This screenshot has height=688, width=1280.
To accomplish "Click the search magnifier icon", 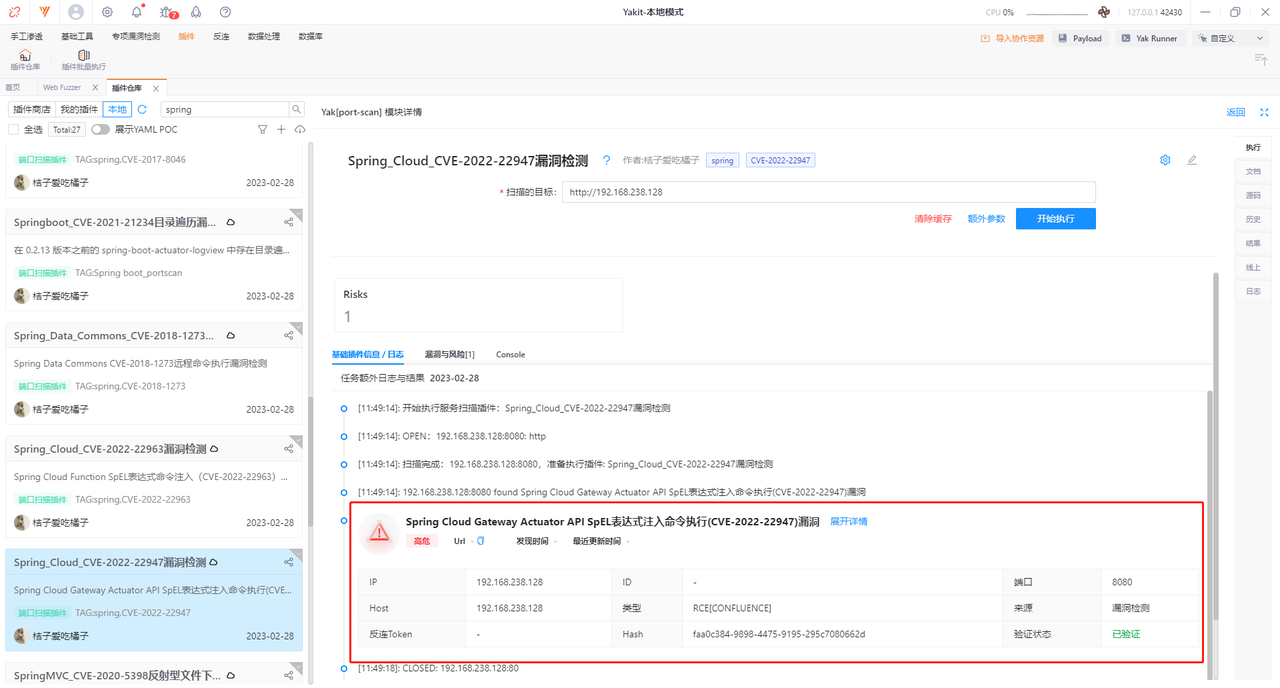I will [297, 109].
